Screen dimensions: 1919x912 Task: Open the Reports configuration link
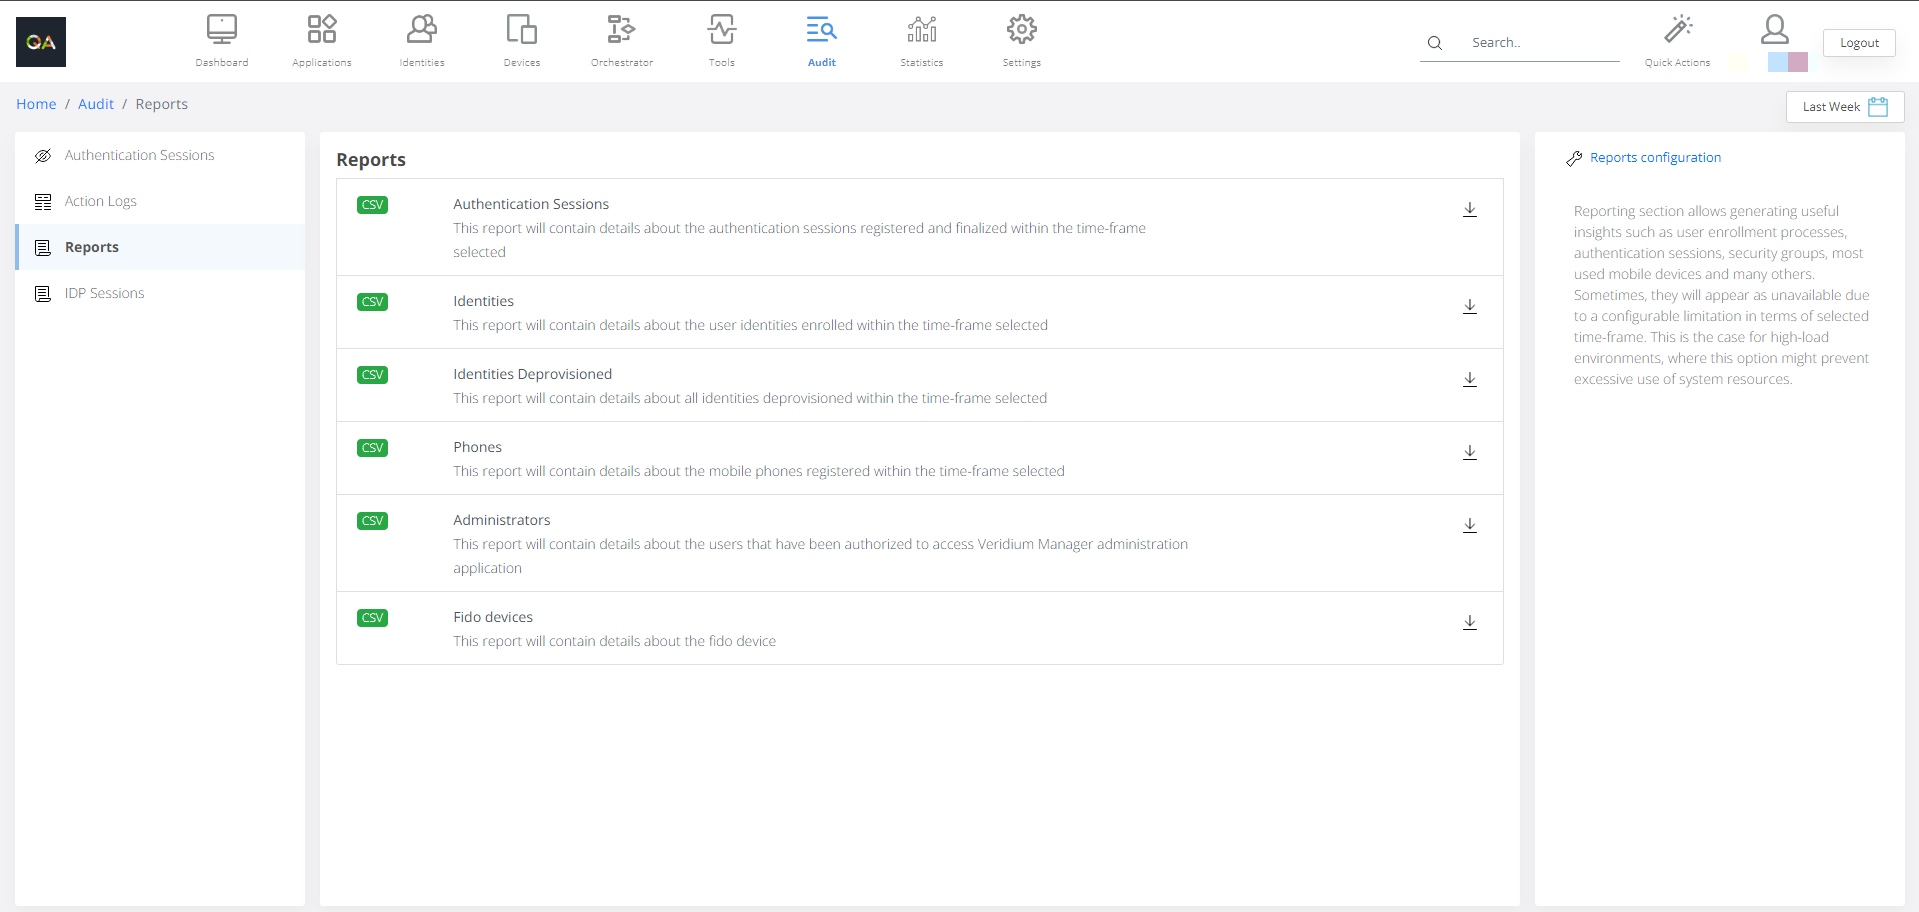click(x=1655, y=158)
